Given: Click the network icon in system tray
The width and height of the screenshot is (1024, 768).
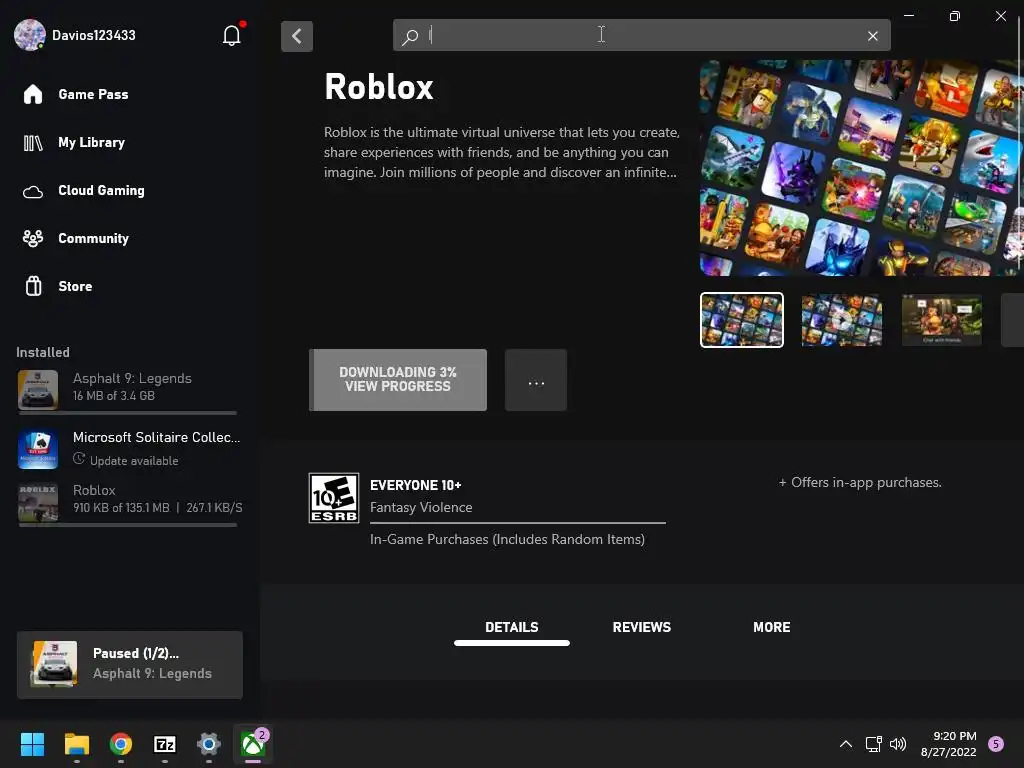Looking at the screenshot, I should 873,744.
